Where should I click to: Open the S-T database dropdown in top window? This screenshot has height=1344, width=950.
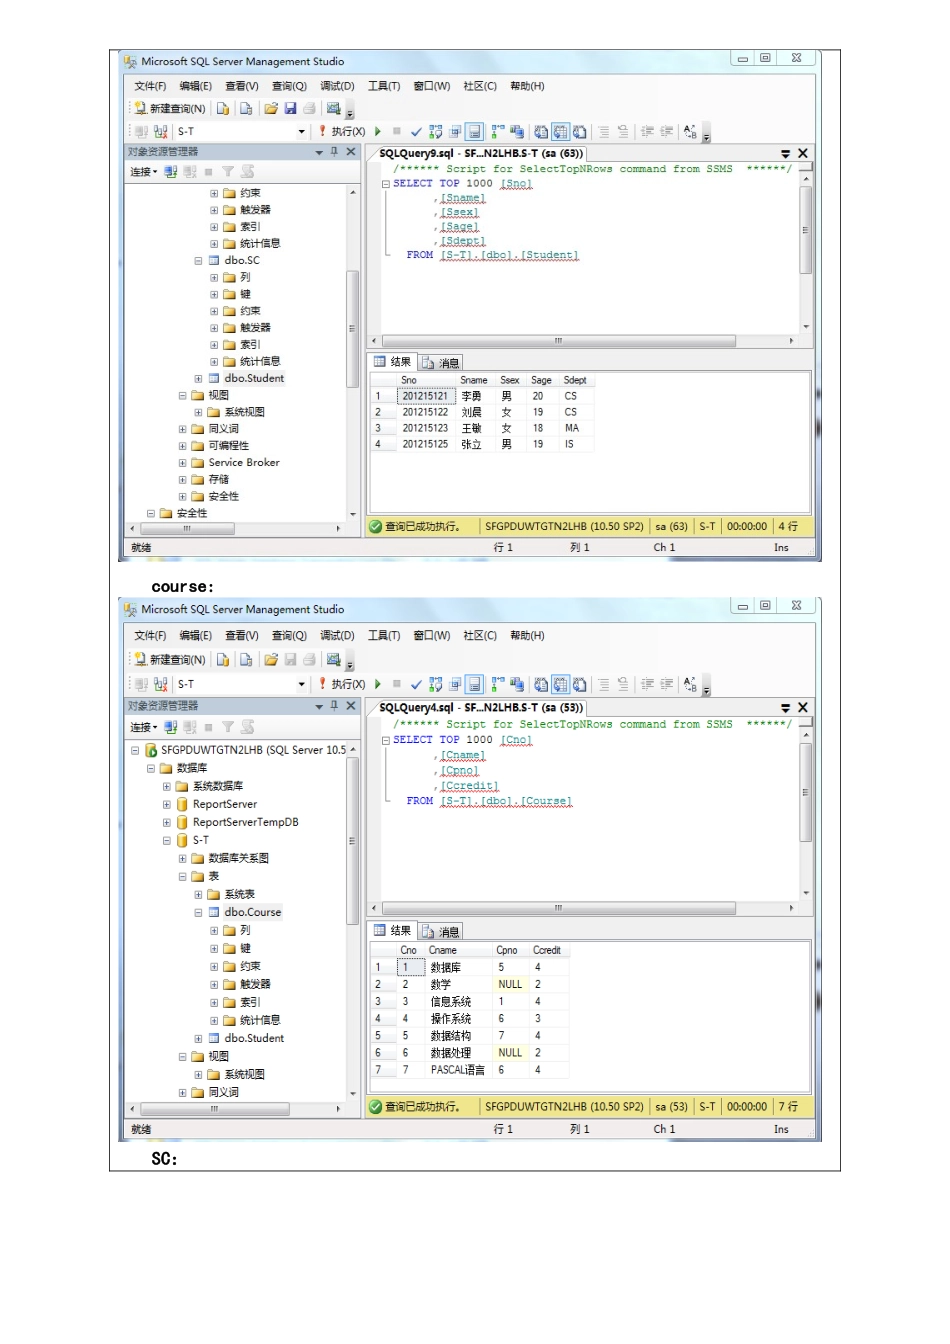click(301, 132)
